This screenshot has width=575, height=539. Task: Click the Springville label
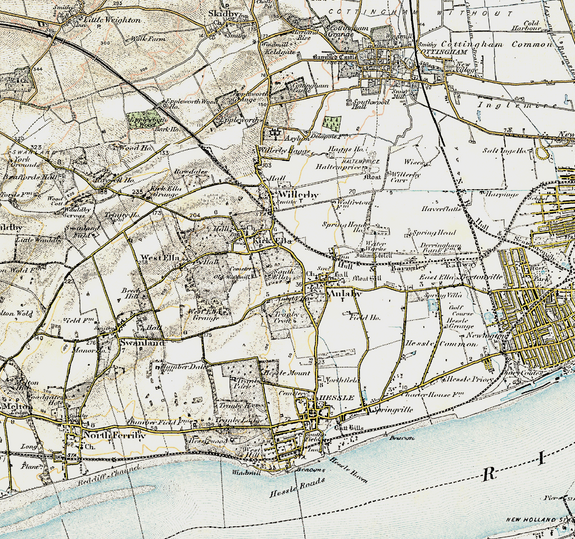point(392,410)
